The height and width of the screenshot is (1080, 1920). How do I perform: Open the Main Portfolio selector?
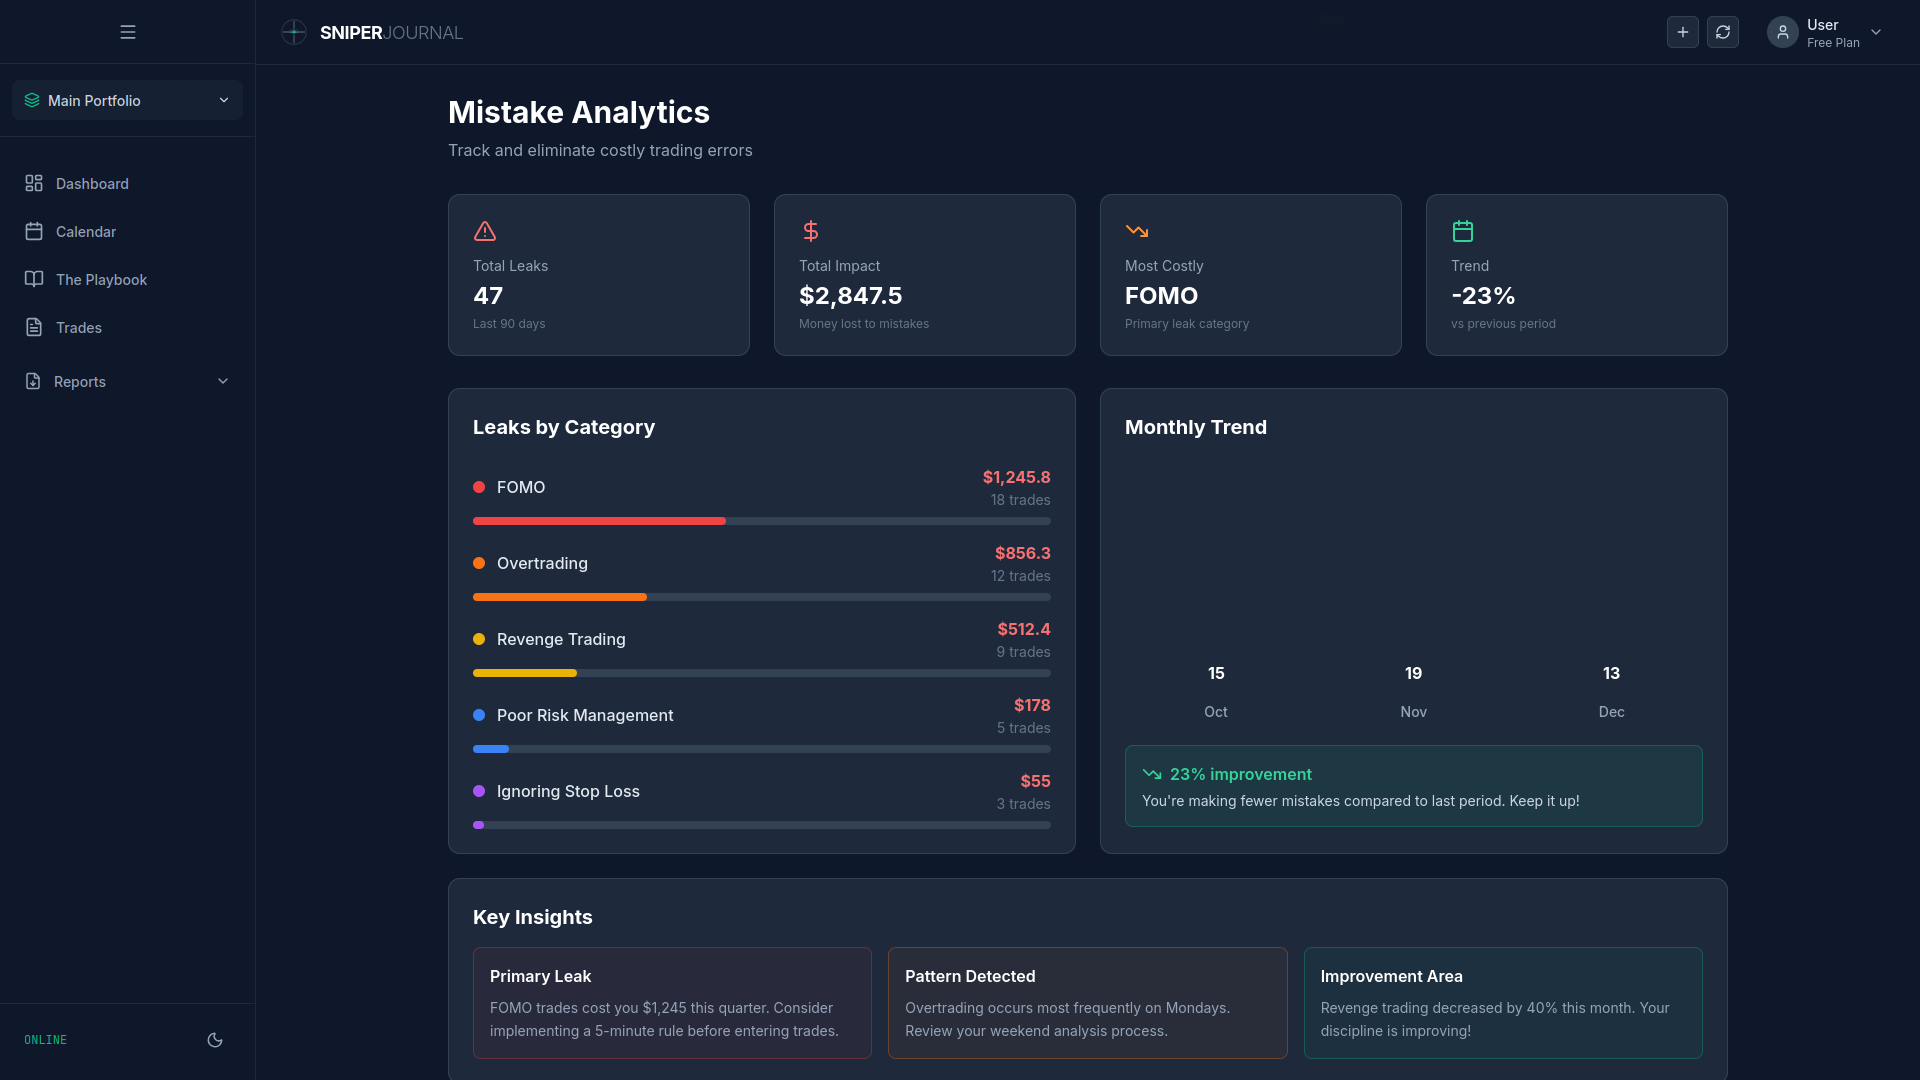click(x=127, y=100)
